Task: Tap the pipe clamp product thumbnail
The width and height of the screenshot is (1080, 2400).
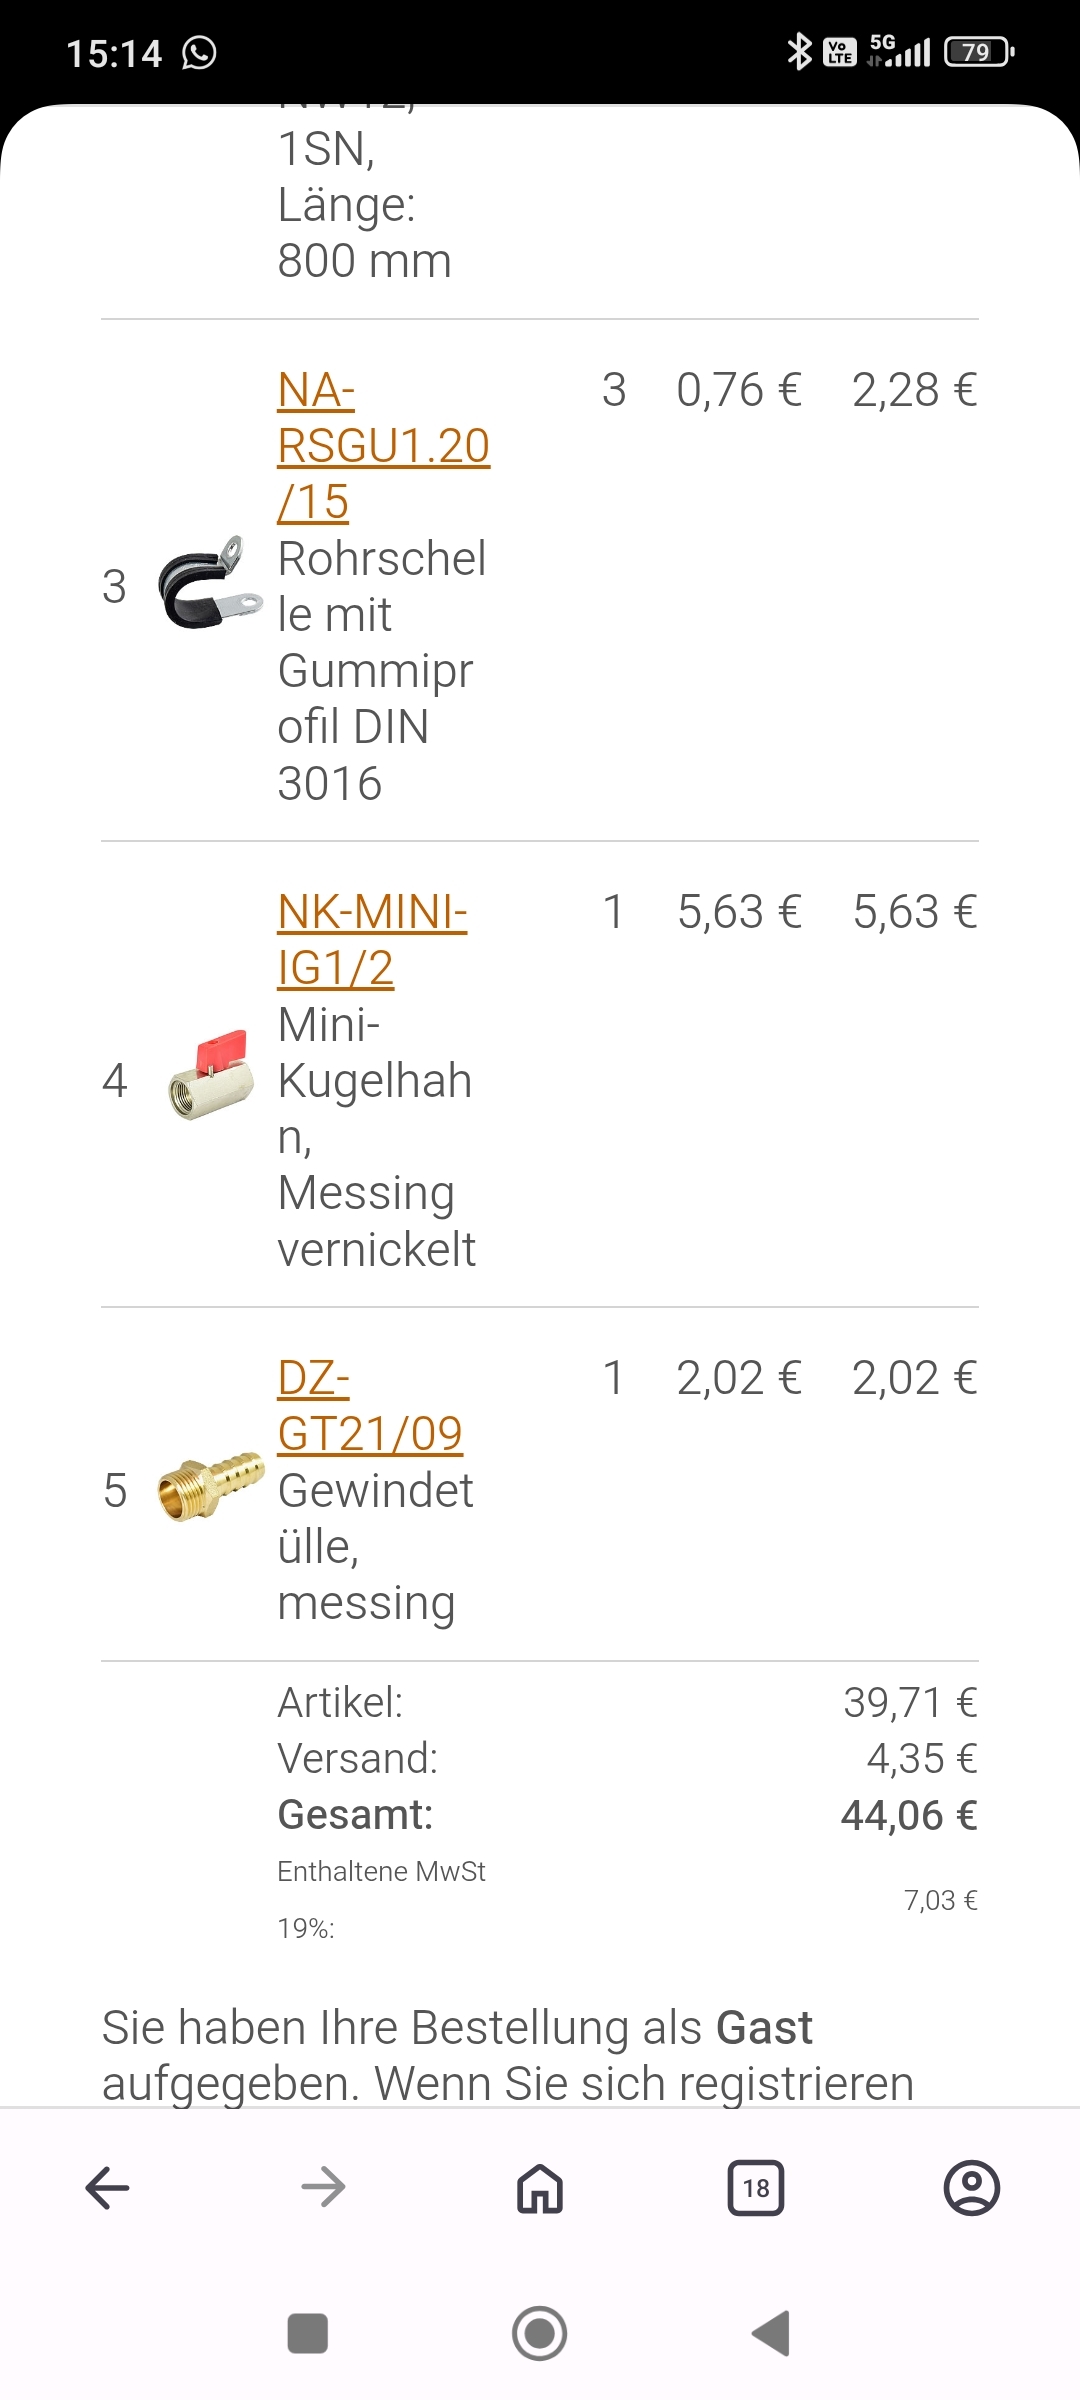Action: pos(210,584)
